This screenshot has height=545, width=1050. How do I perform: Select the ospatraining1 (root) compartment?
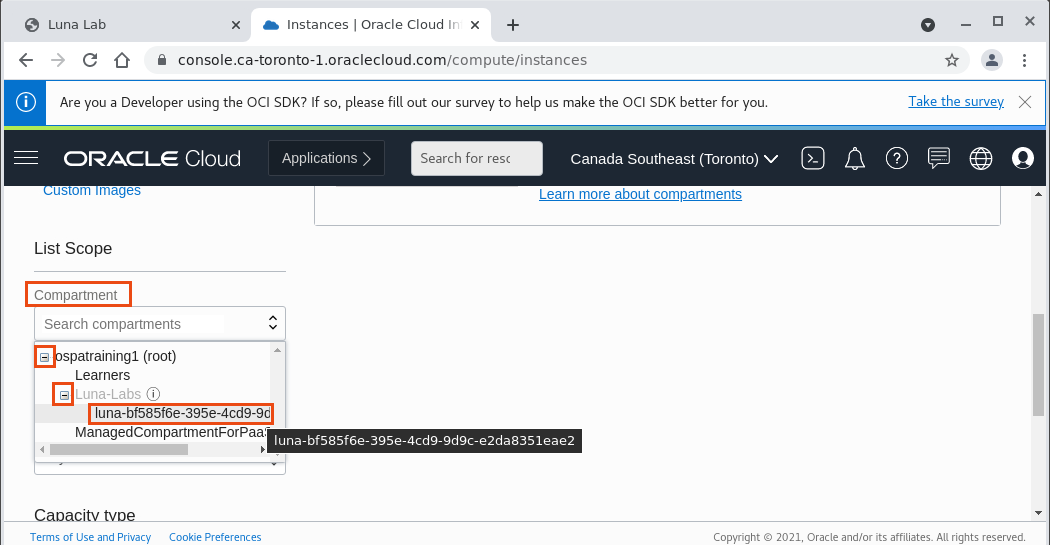pyautogui.click(x=115, y=356)
